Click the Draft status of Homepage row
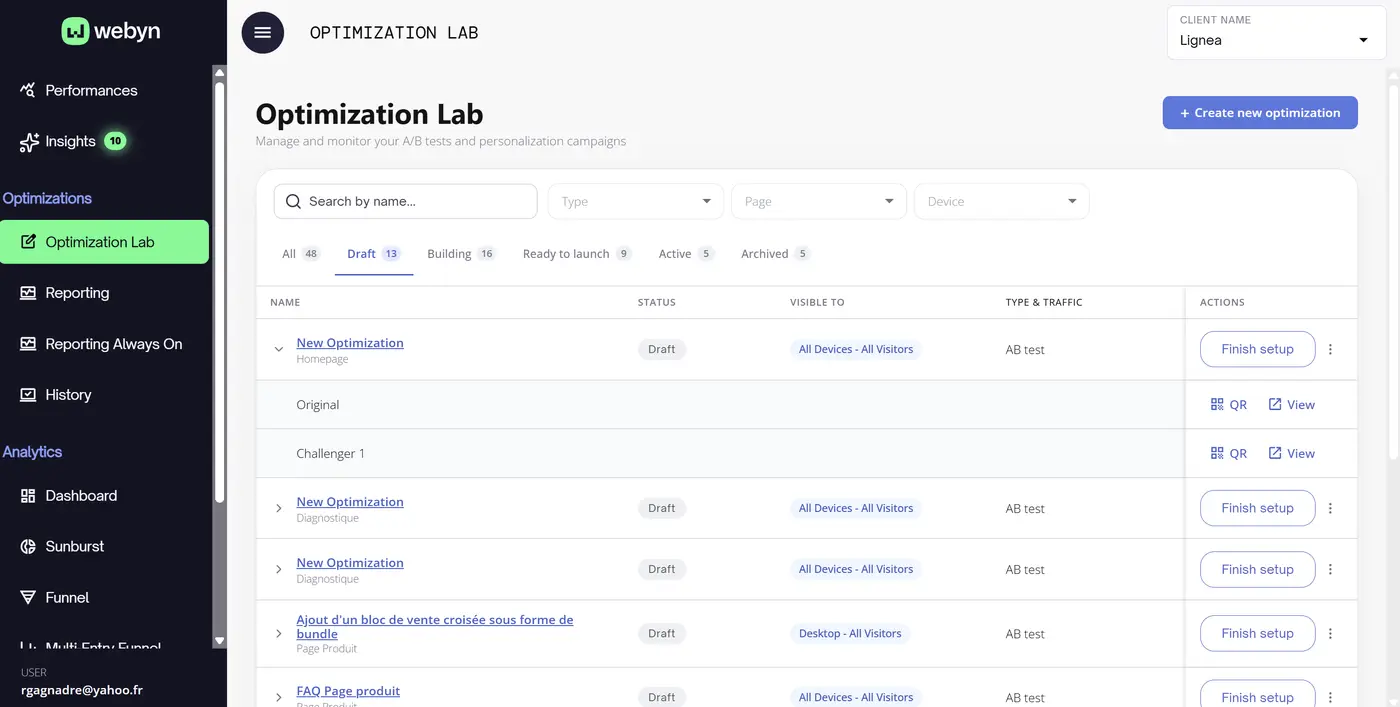The height and width of the screenshot is (707, 1400). pyautogui.click(x=662, y=350)
